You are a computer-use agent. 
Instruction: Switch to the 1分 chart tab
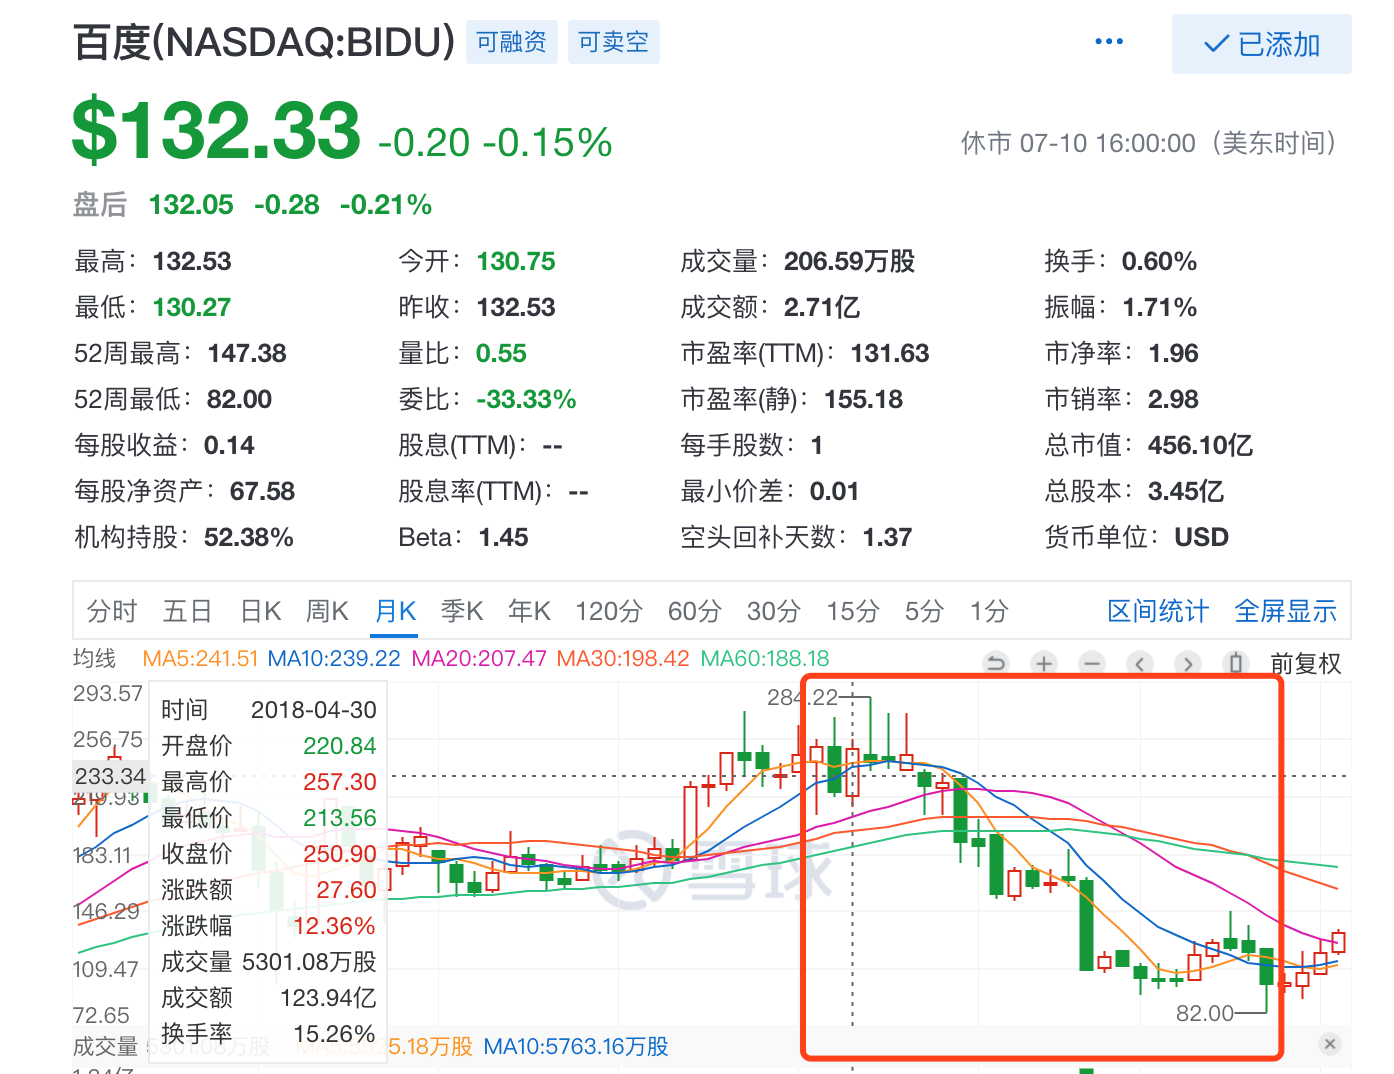pos(989,611)
